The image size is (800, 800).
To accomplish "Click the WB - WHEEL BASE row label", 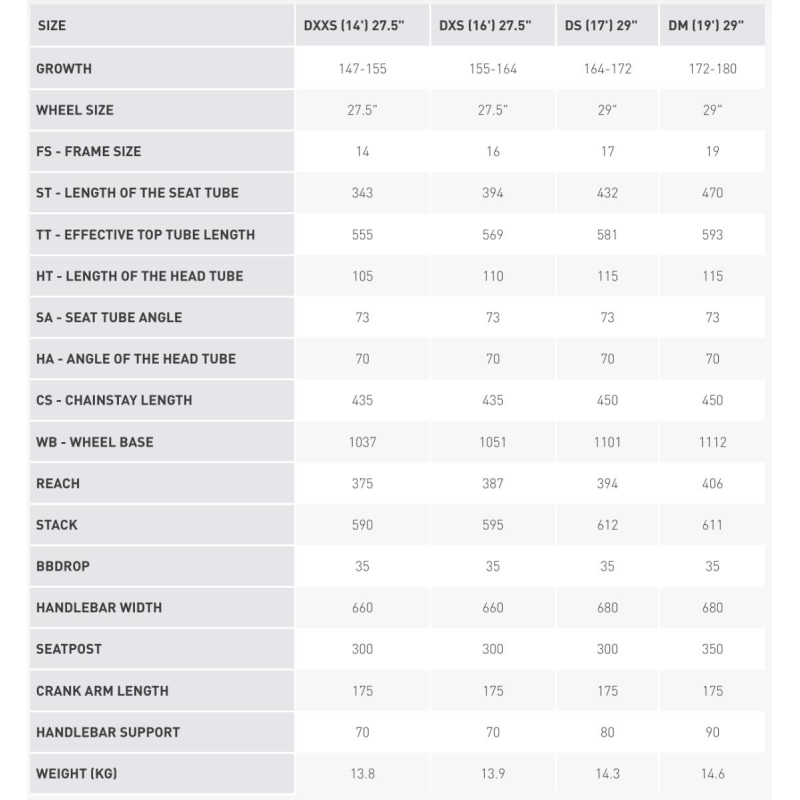I will pyautogui.click(x=95, y=441).
